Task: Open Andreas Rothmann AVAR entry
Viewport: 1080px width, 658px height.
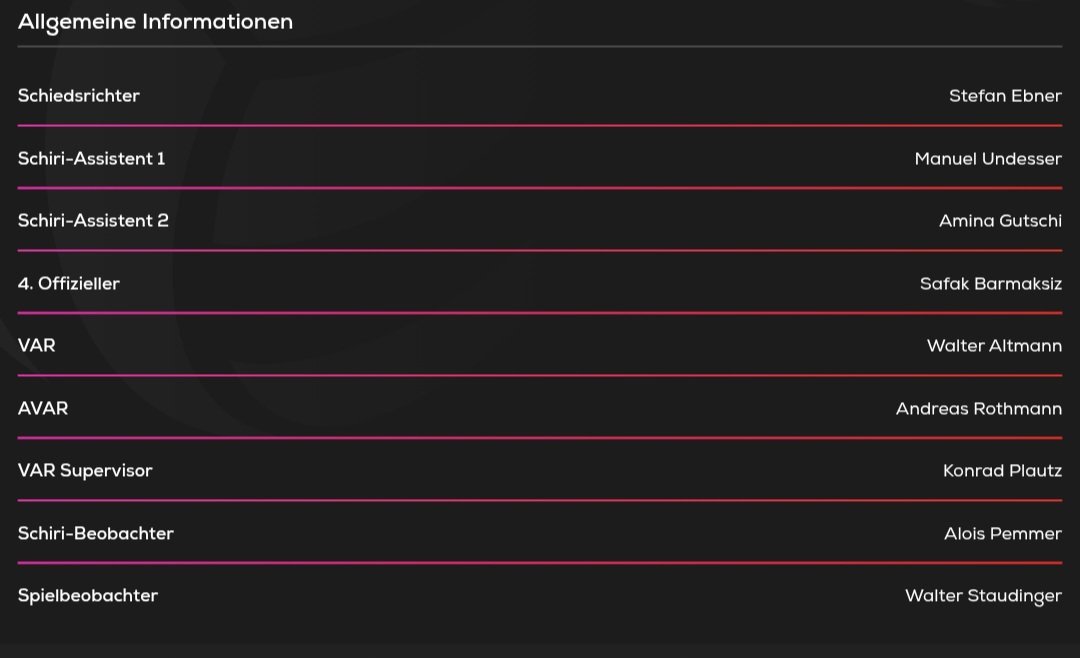Action: (x=979, y=409)
